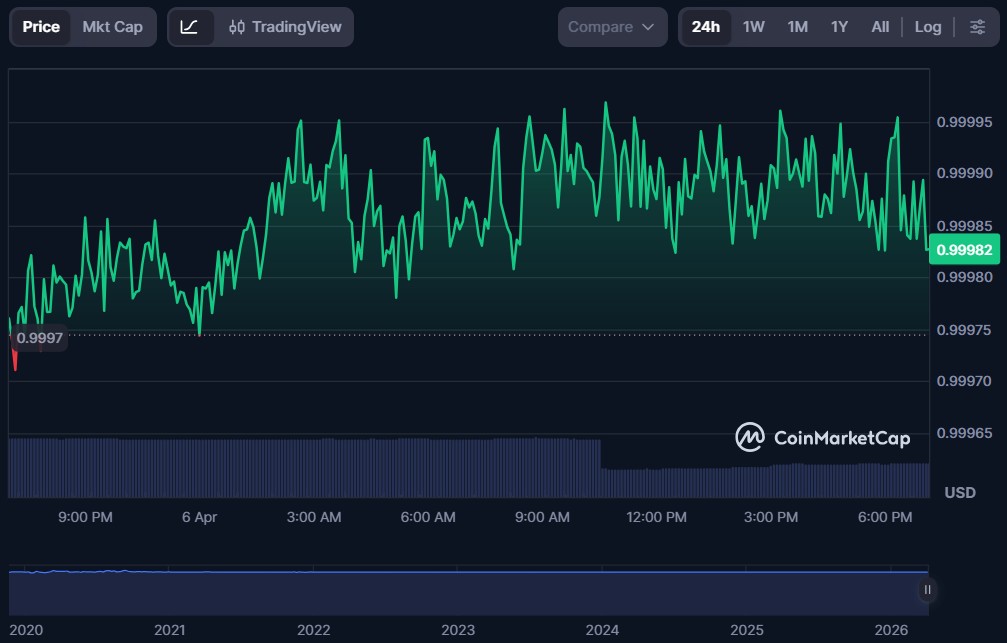View the All time range

[879, 27]
